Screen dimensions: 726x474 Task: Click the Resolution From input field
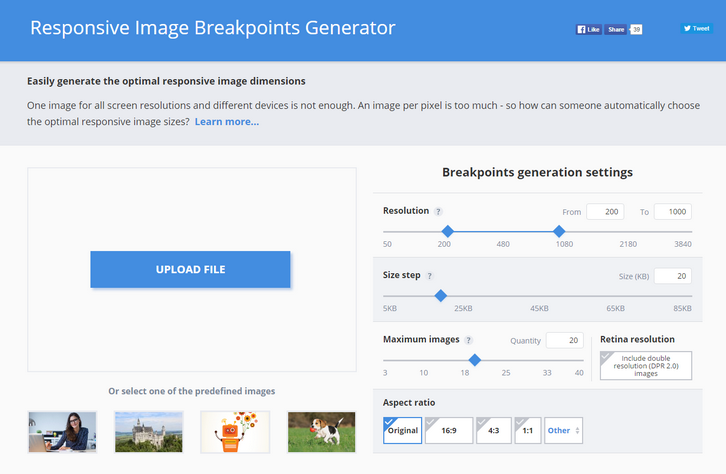pos(605,212)
